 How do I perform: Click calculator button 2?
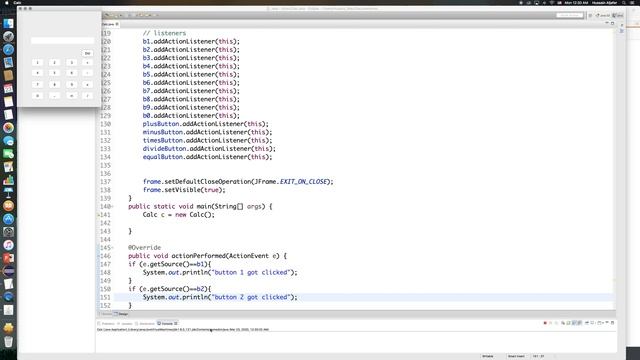click(54, 62)
